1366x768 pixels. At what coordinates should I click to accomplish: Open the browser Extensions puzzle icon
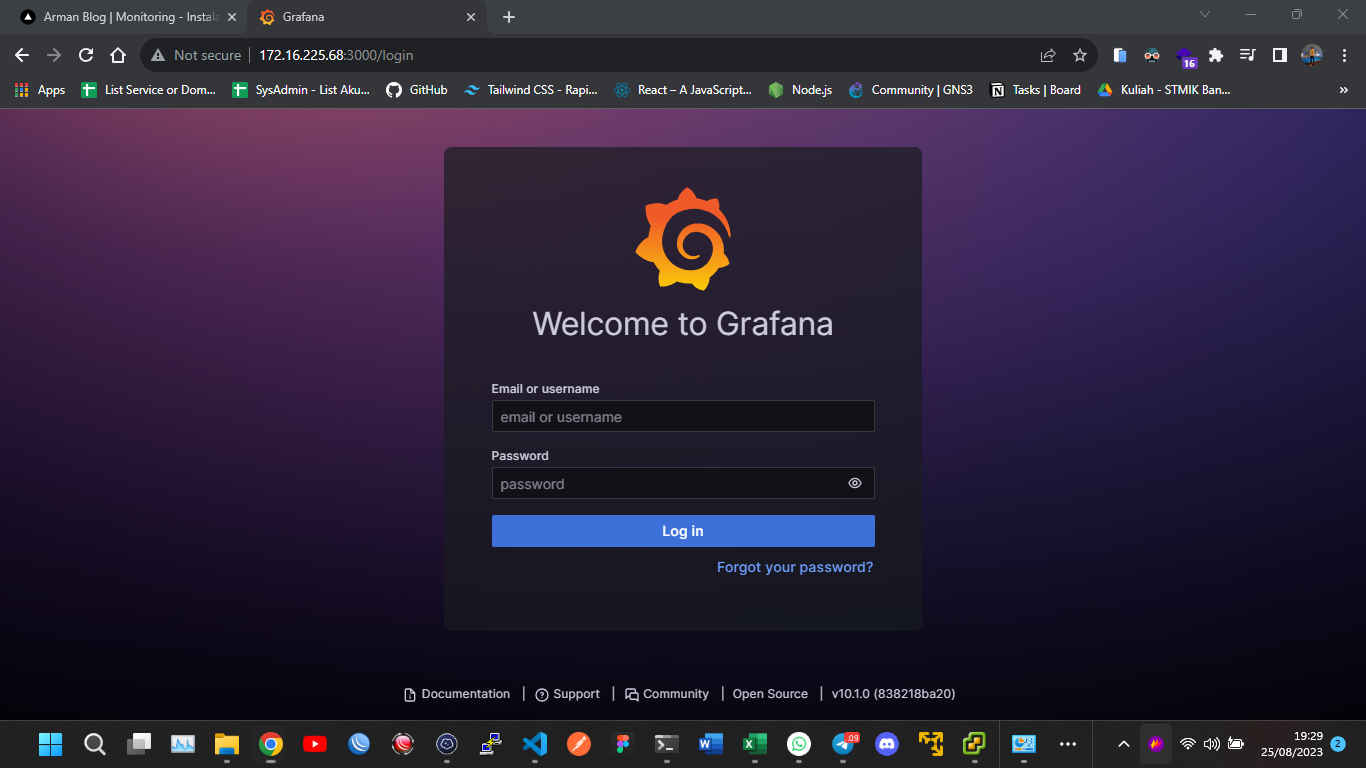point(1215,56)
